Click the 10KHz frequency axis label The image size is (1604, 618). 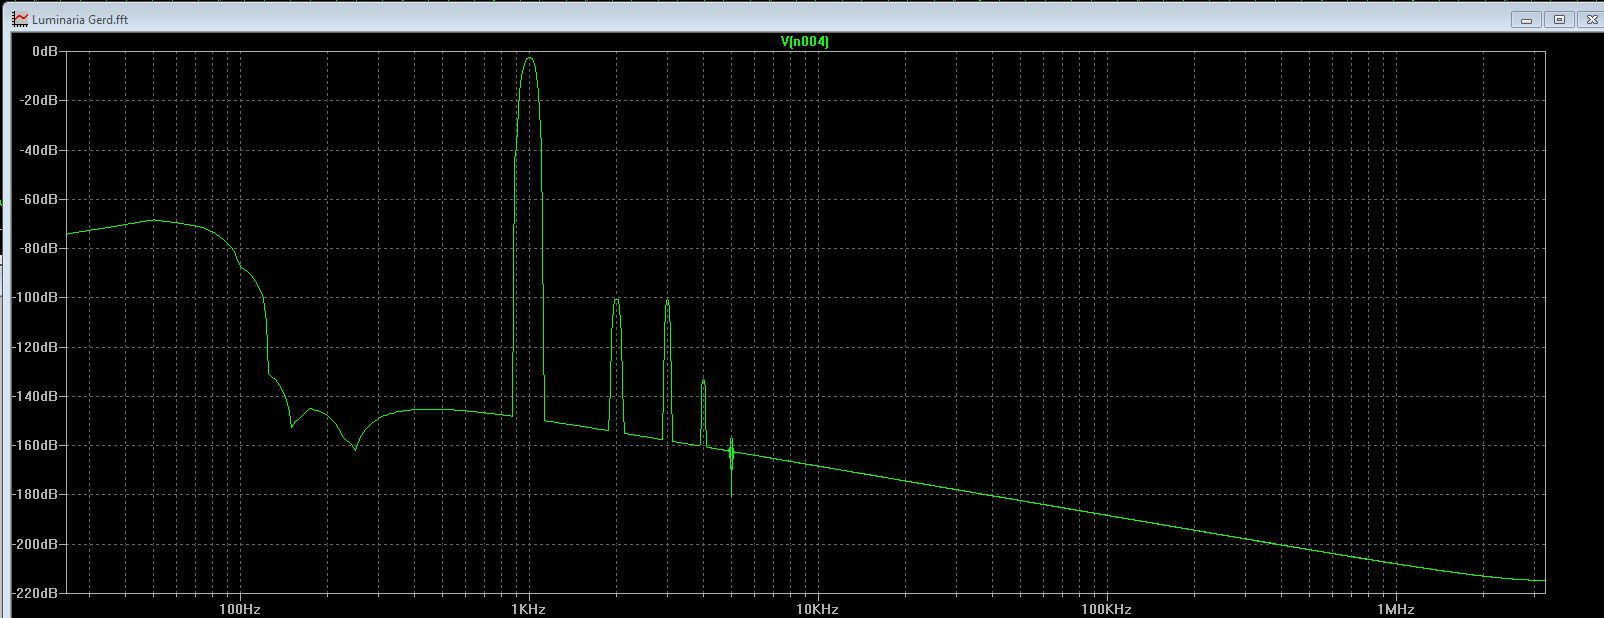click(x=817, y=609)
